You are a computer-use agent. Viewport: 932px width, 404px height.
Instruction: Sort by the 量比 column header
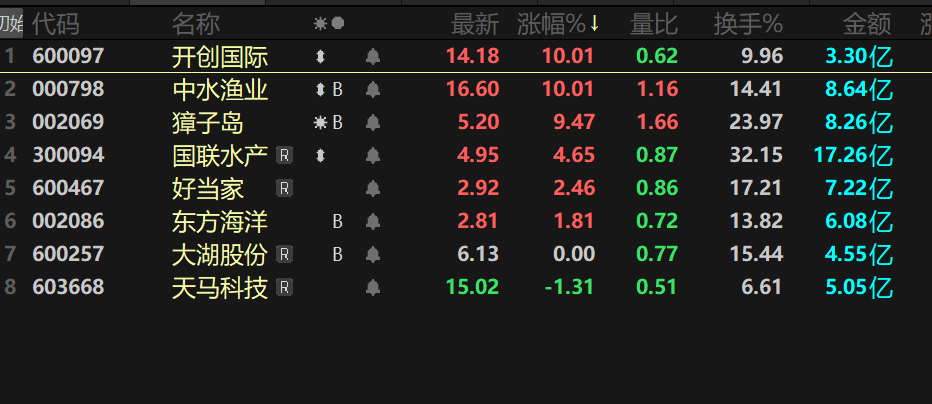[654, 24]
